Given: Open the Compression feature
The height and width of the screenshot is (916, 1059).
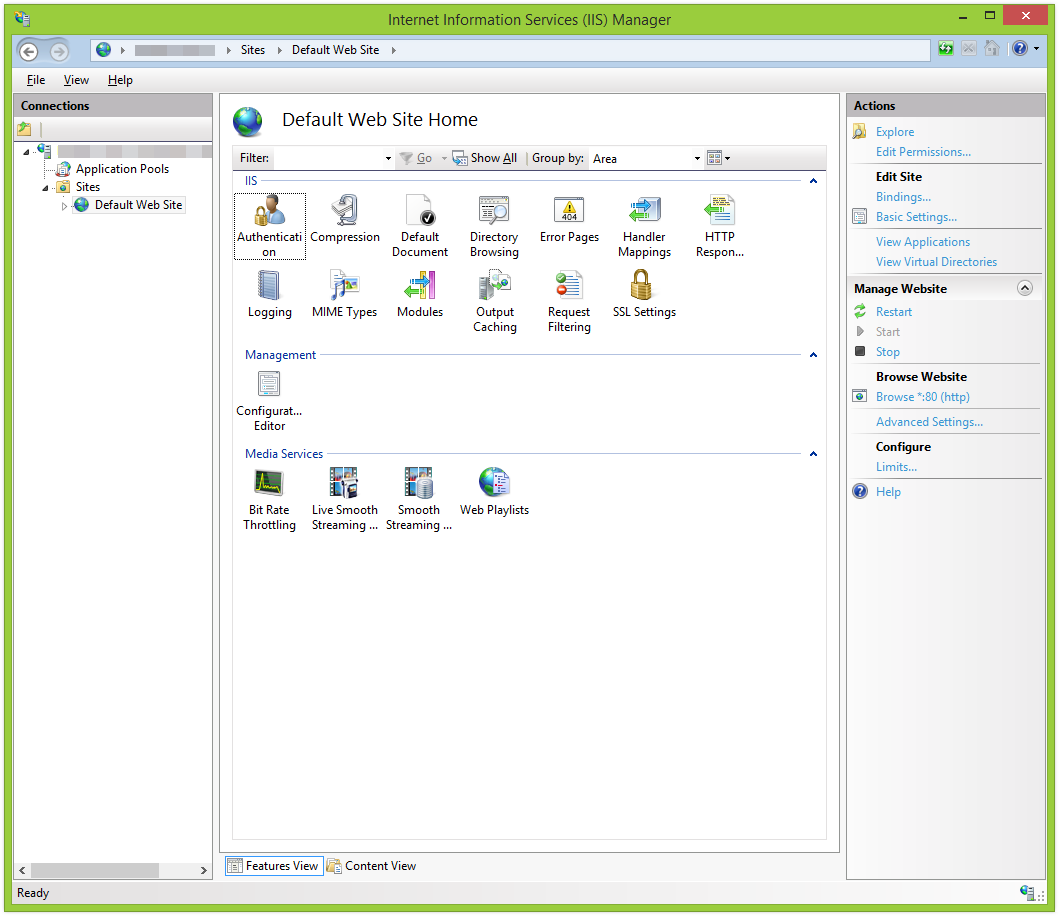Looking at the screenshot, I should tap(345, 220).
